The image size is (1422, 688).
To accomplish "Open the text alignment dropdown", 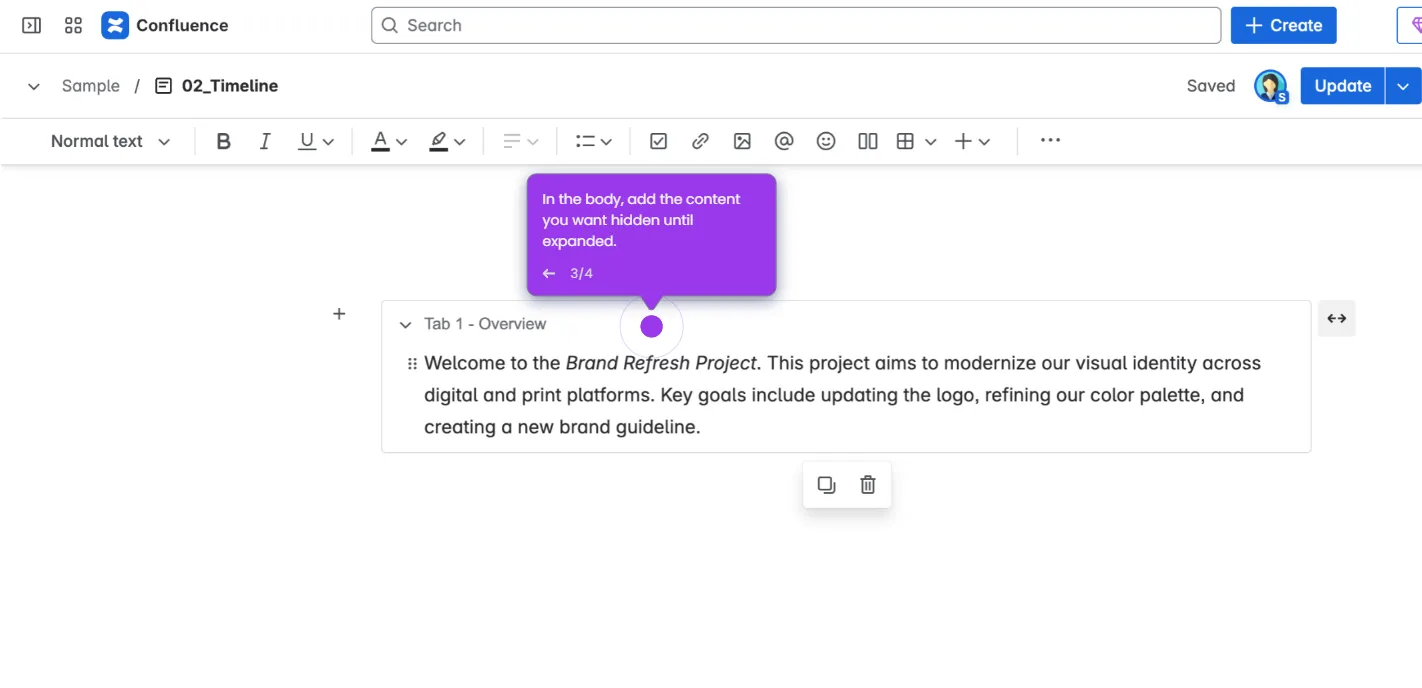I will [520, 141].
